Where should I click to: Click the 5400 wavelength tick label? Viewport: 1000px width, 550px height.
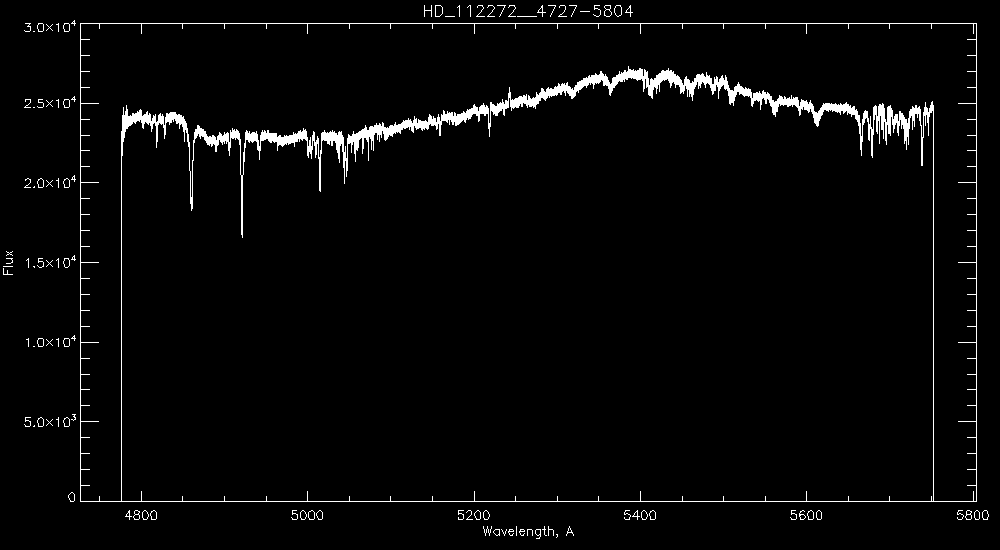tap(640, 515)
